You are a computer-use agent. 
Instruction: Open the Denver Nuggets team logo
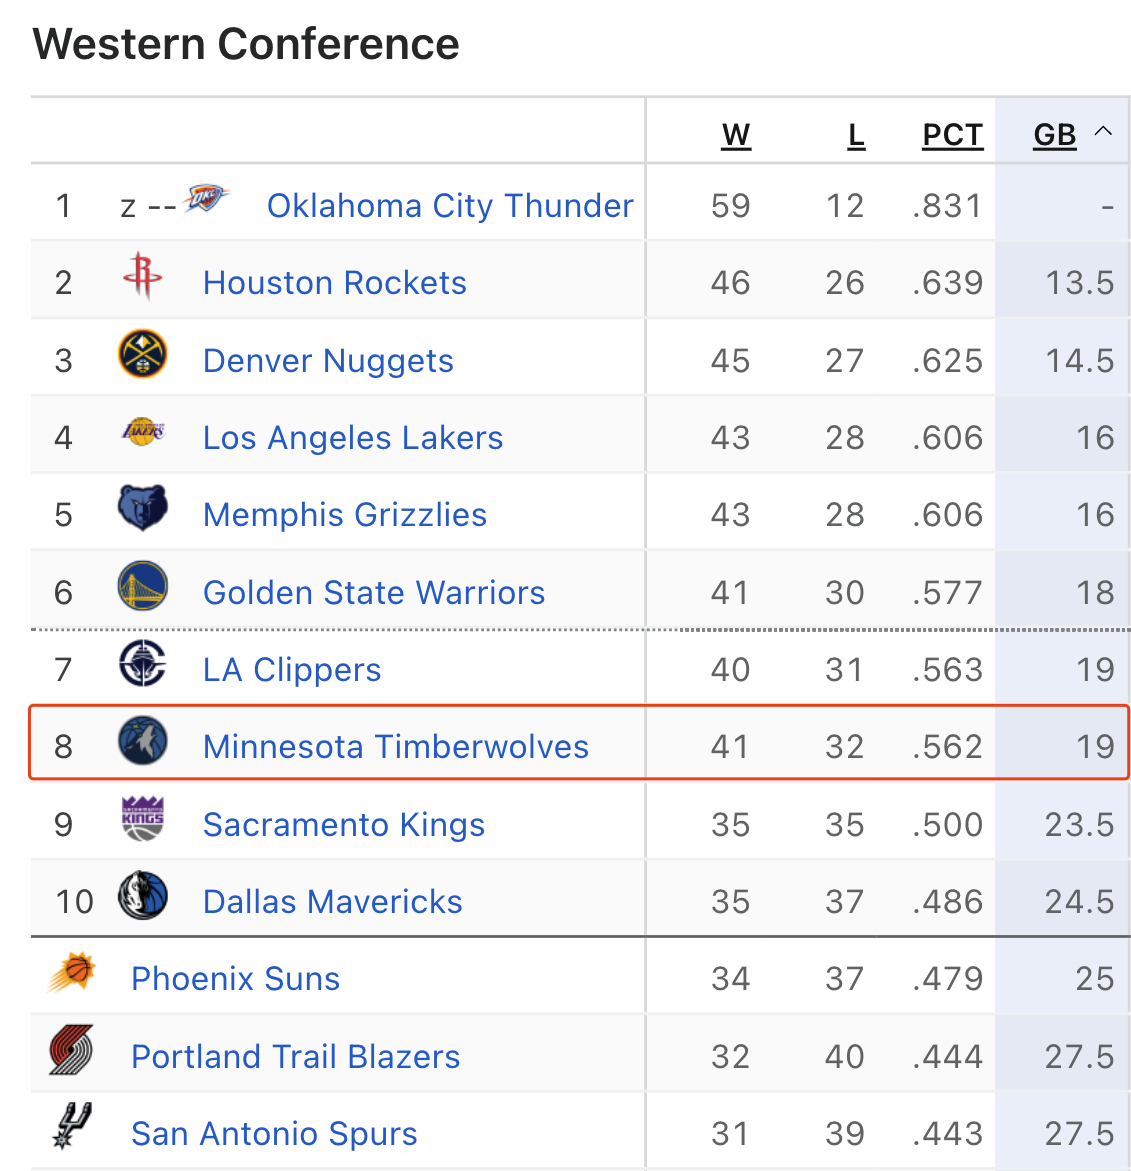pos(143,354)
